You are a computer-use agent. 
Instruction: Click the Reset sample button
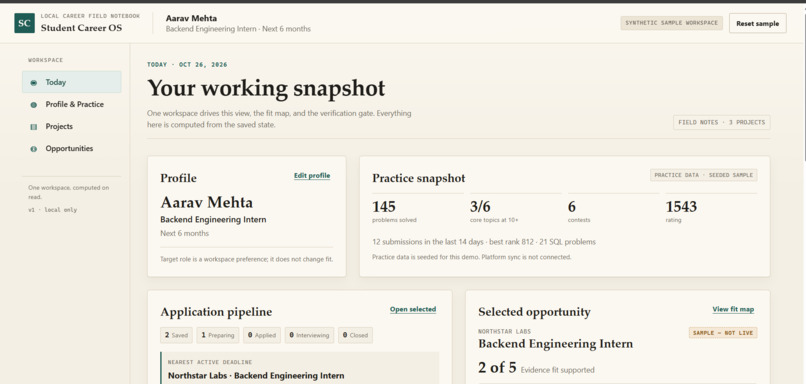[x=757, y=23]
